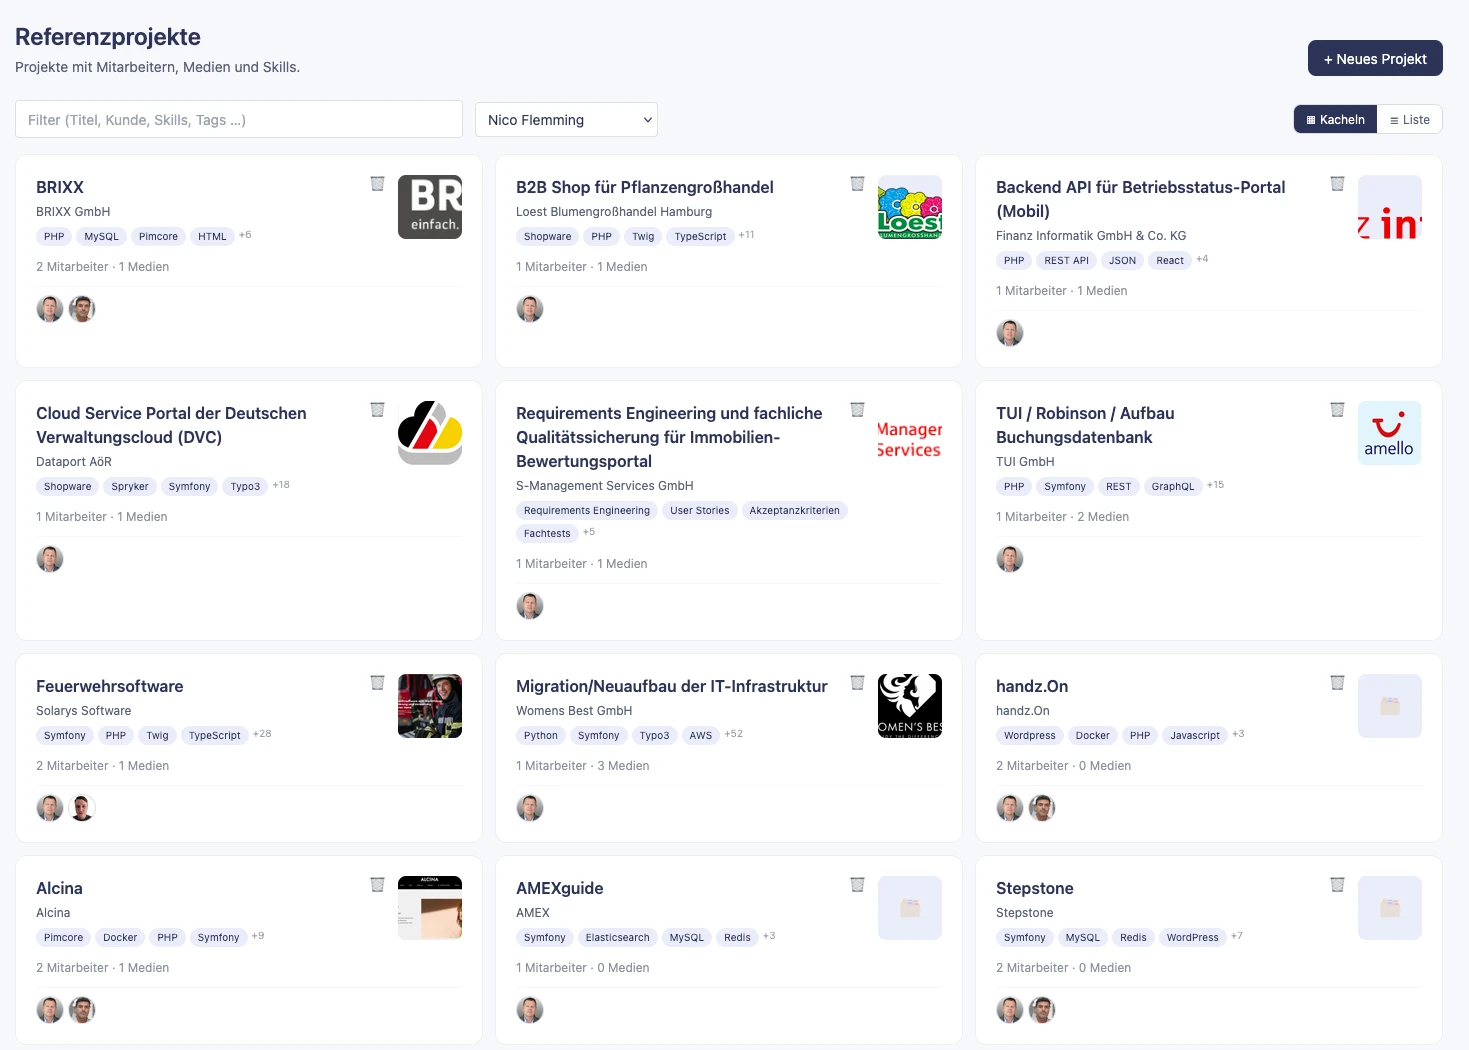Open Feuerwehrsoftware project title
Viewport: 1469px width, 1050px height.
click(110, 686)
